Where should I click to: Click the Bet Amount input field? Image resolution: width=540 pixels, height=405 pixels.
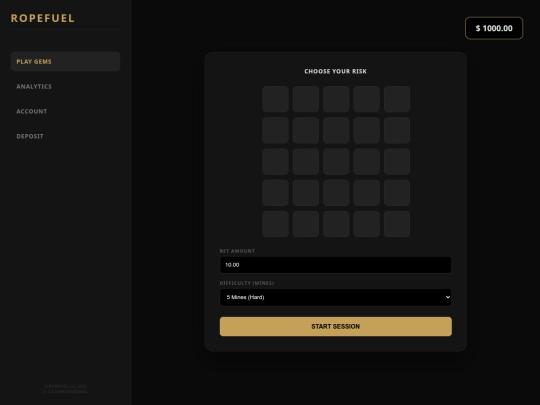pyautogui.click(x=335, y=265)
